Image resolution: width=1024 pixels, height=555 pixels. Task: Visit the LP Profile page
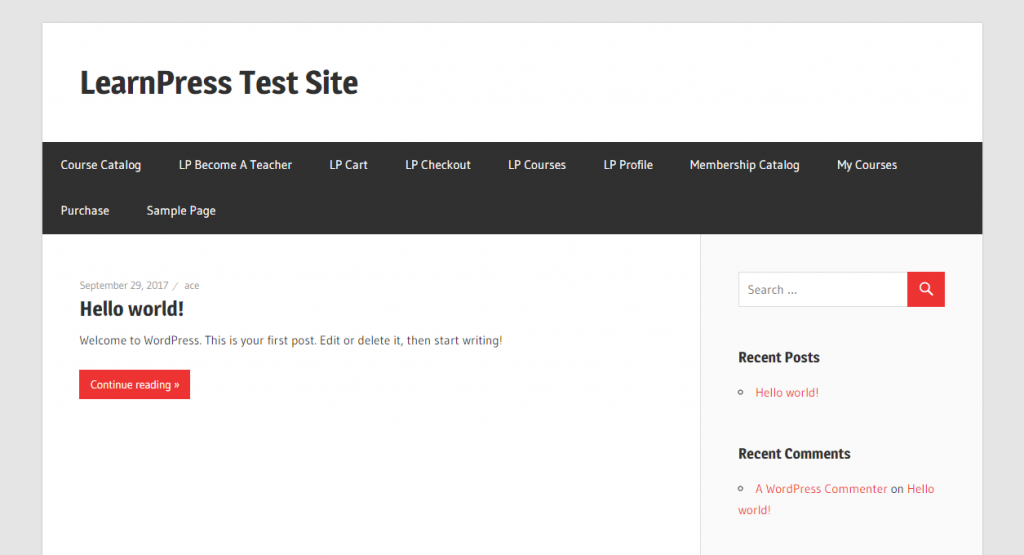pyautogui.click(x=628, y=165)
